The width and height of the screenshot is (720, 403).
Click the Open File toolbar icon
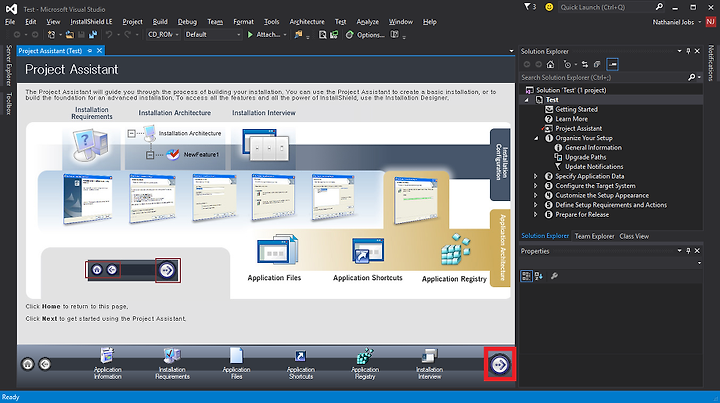[69, 34]
